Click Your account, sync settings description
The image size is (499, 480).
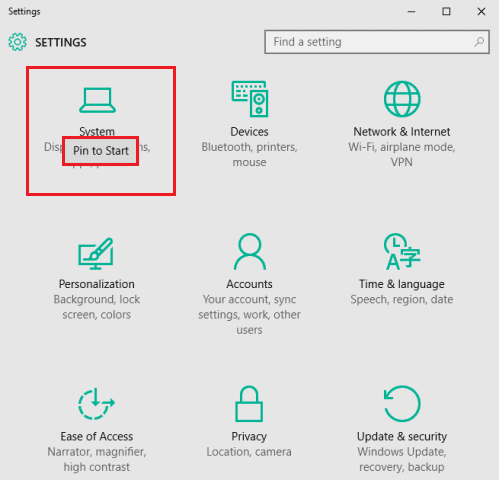click(249, 314)
